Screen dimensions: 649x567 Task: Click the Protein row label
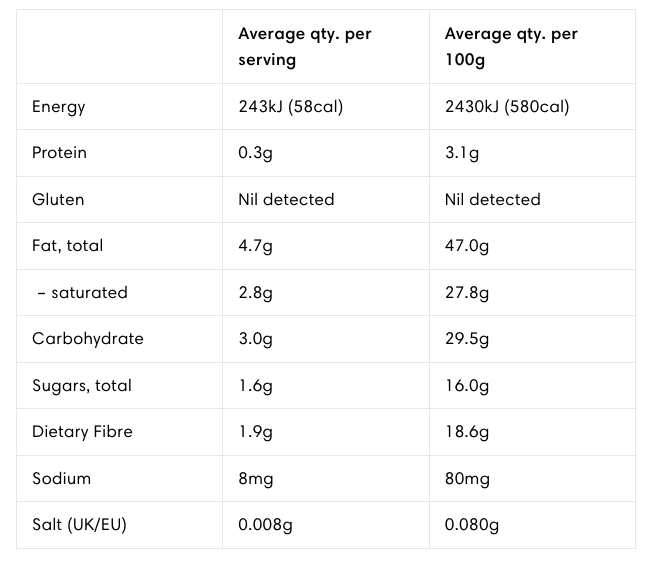[x=59, y=153]
